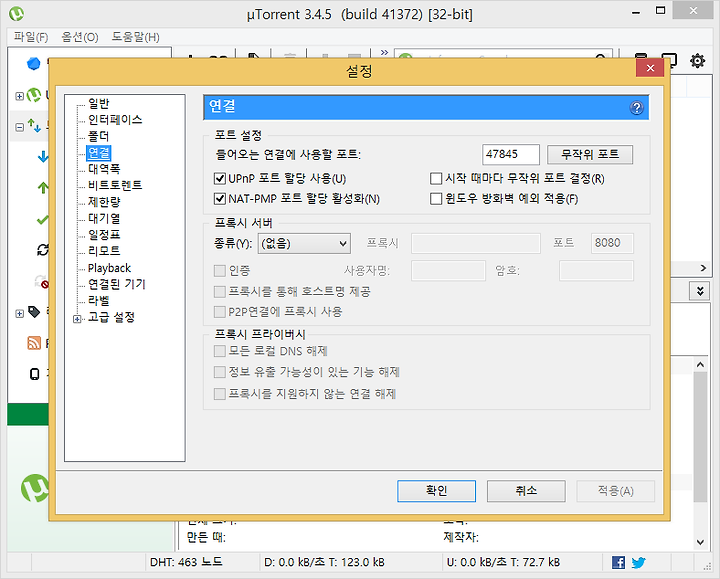Image resolution: width=720 pixels, height=579 pixels.
Task: Uncheck NAT-PMP 포트 할당 활성화 checkbox
Action: click(220, 198)
